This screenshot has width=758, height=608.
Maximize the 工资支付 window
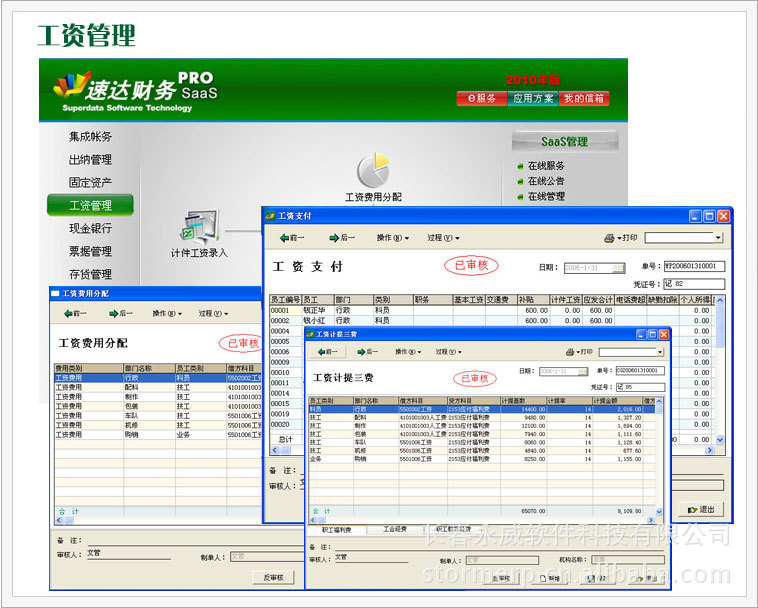pos(709,216)
